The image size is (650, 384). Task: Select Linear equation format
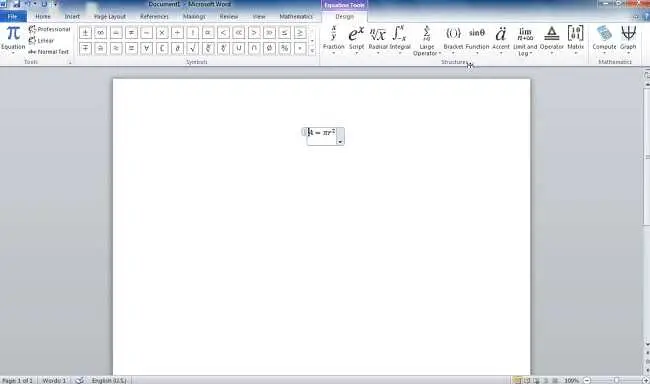point(41,41)
